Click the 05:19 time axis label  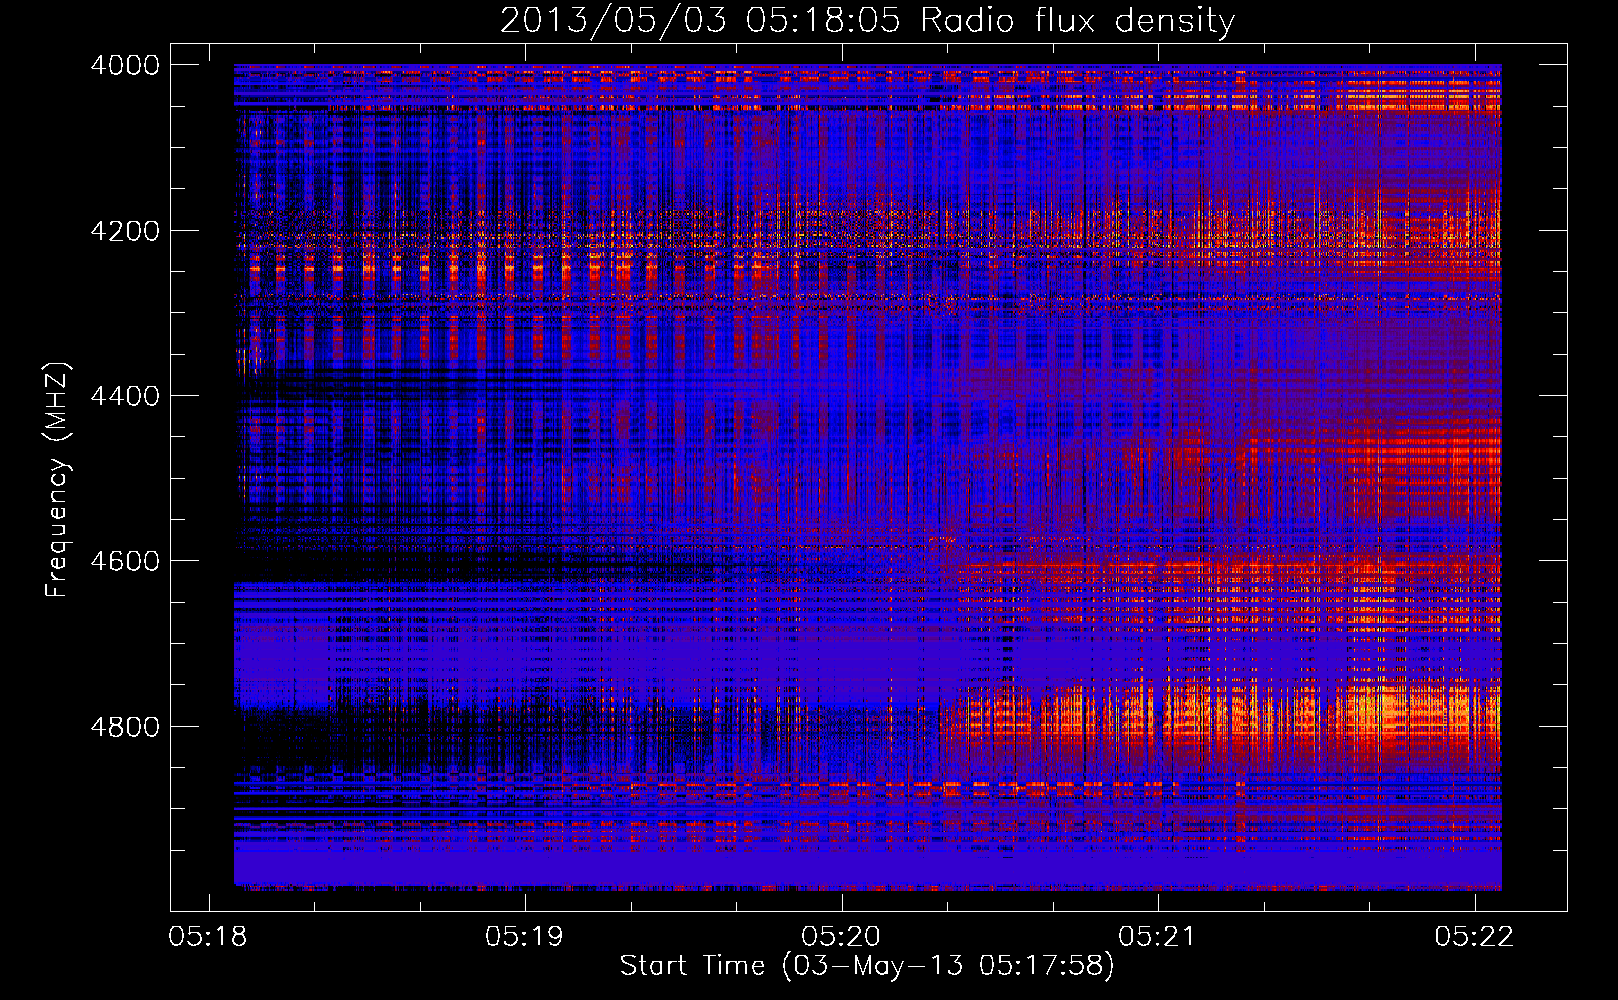coord(524,937)
